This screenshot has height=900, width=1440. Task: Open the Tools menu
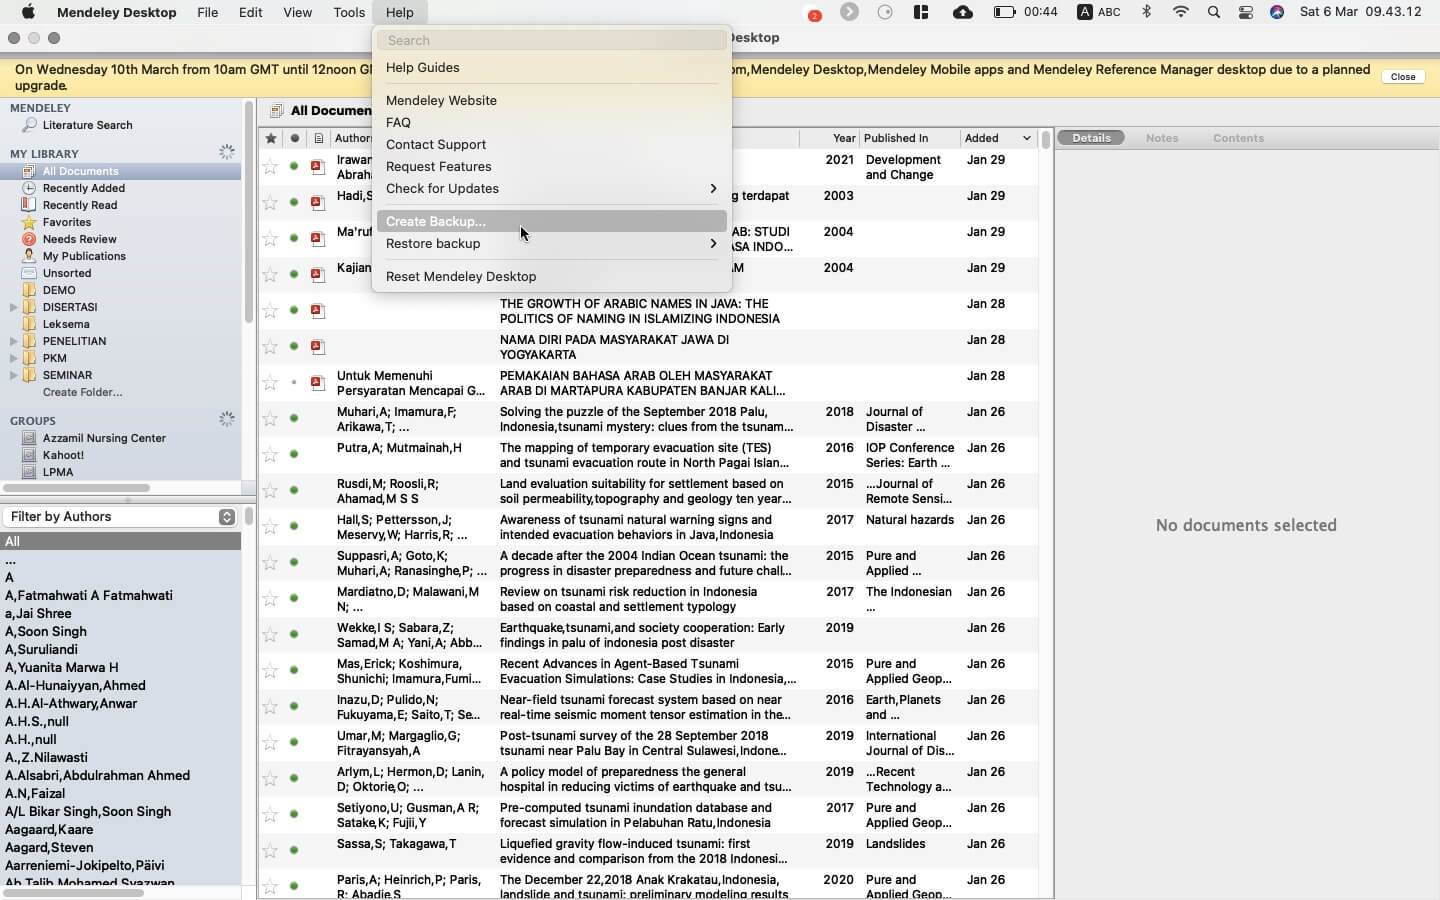(x=348, y=12)
